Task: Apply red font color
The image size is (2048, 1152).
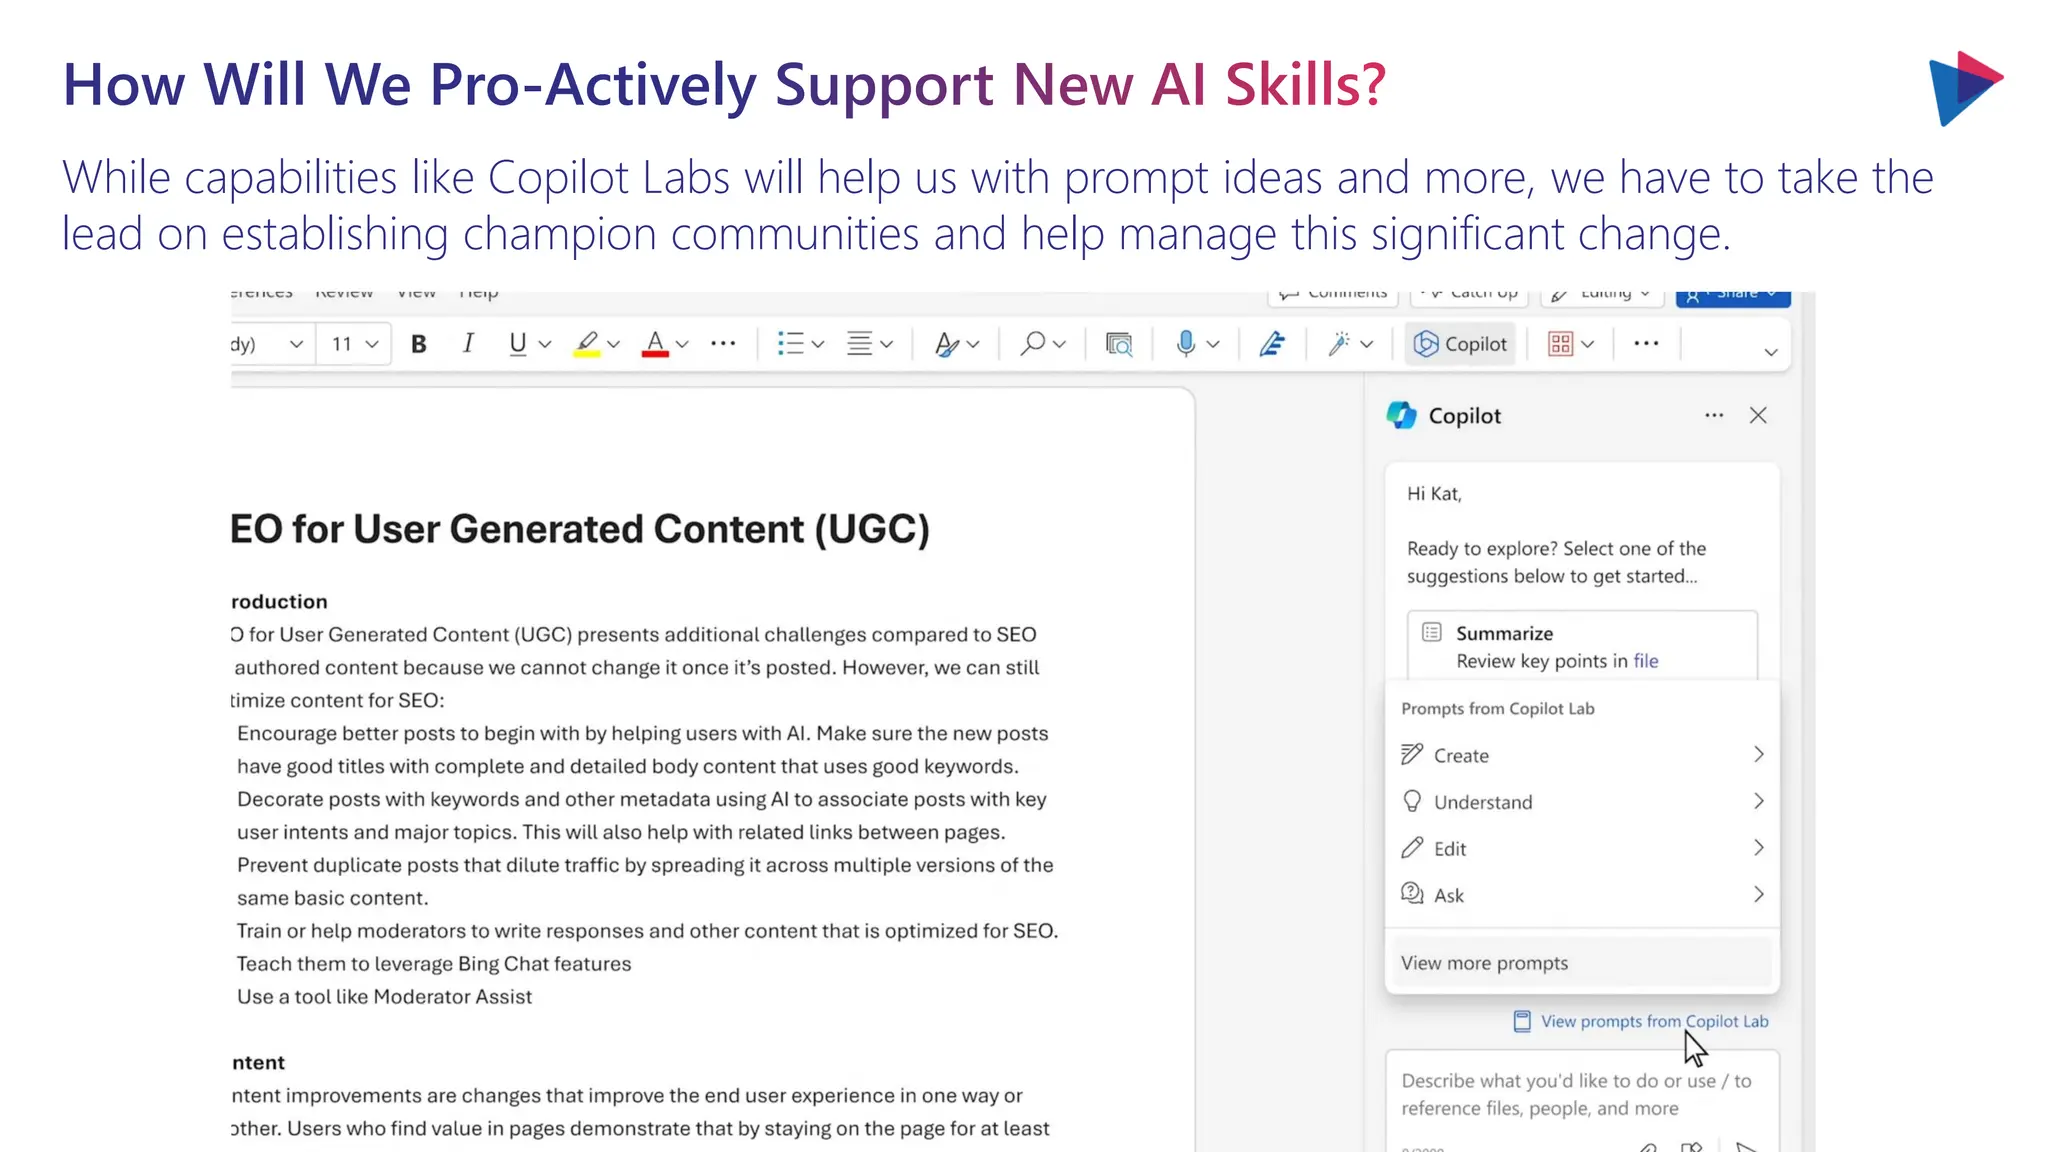Action: click(655, 344)
